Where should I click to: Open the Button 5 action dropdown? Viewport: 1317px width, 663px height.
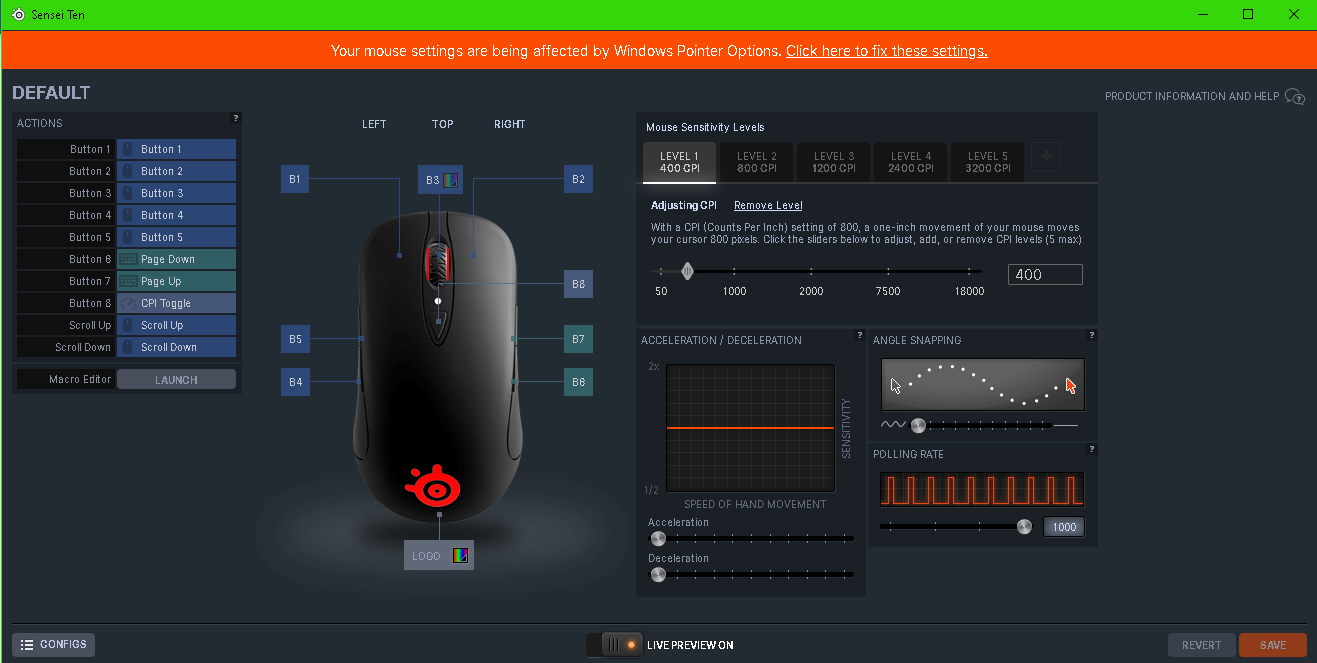[x=176, y=237]
